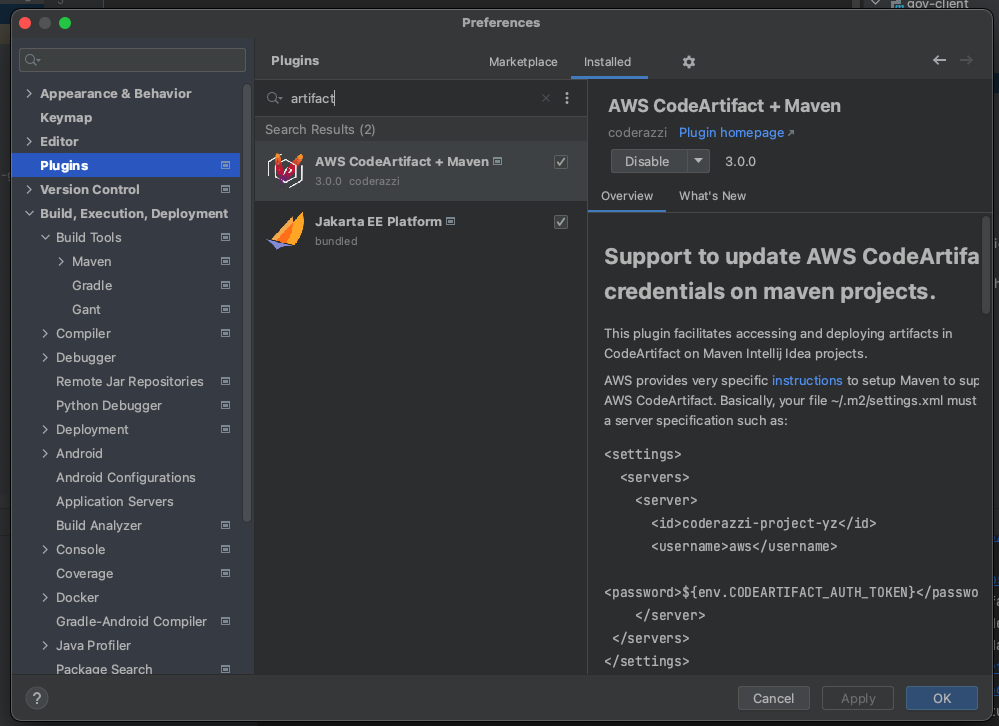999x726 pixels.
Task: Open the What's New tab
Action: (712, 196)
